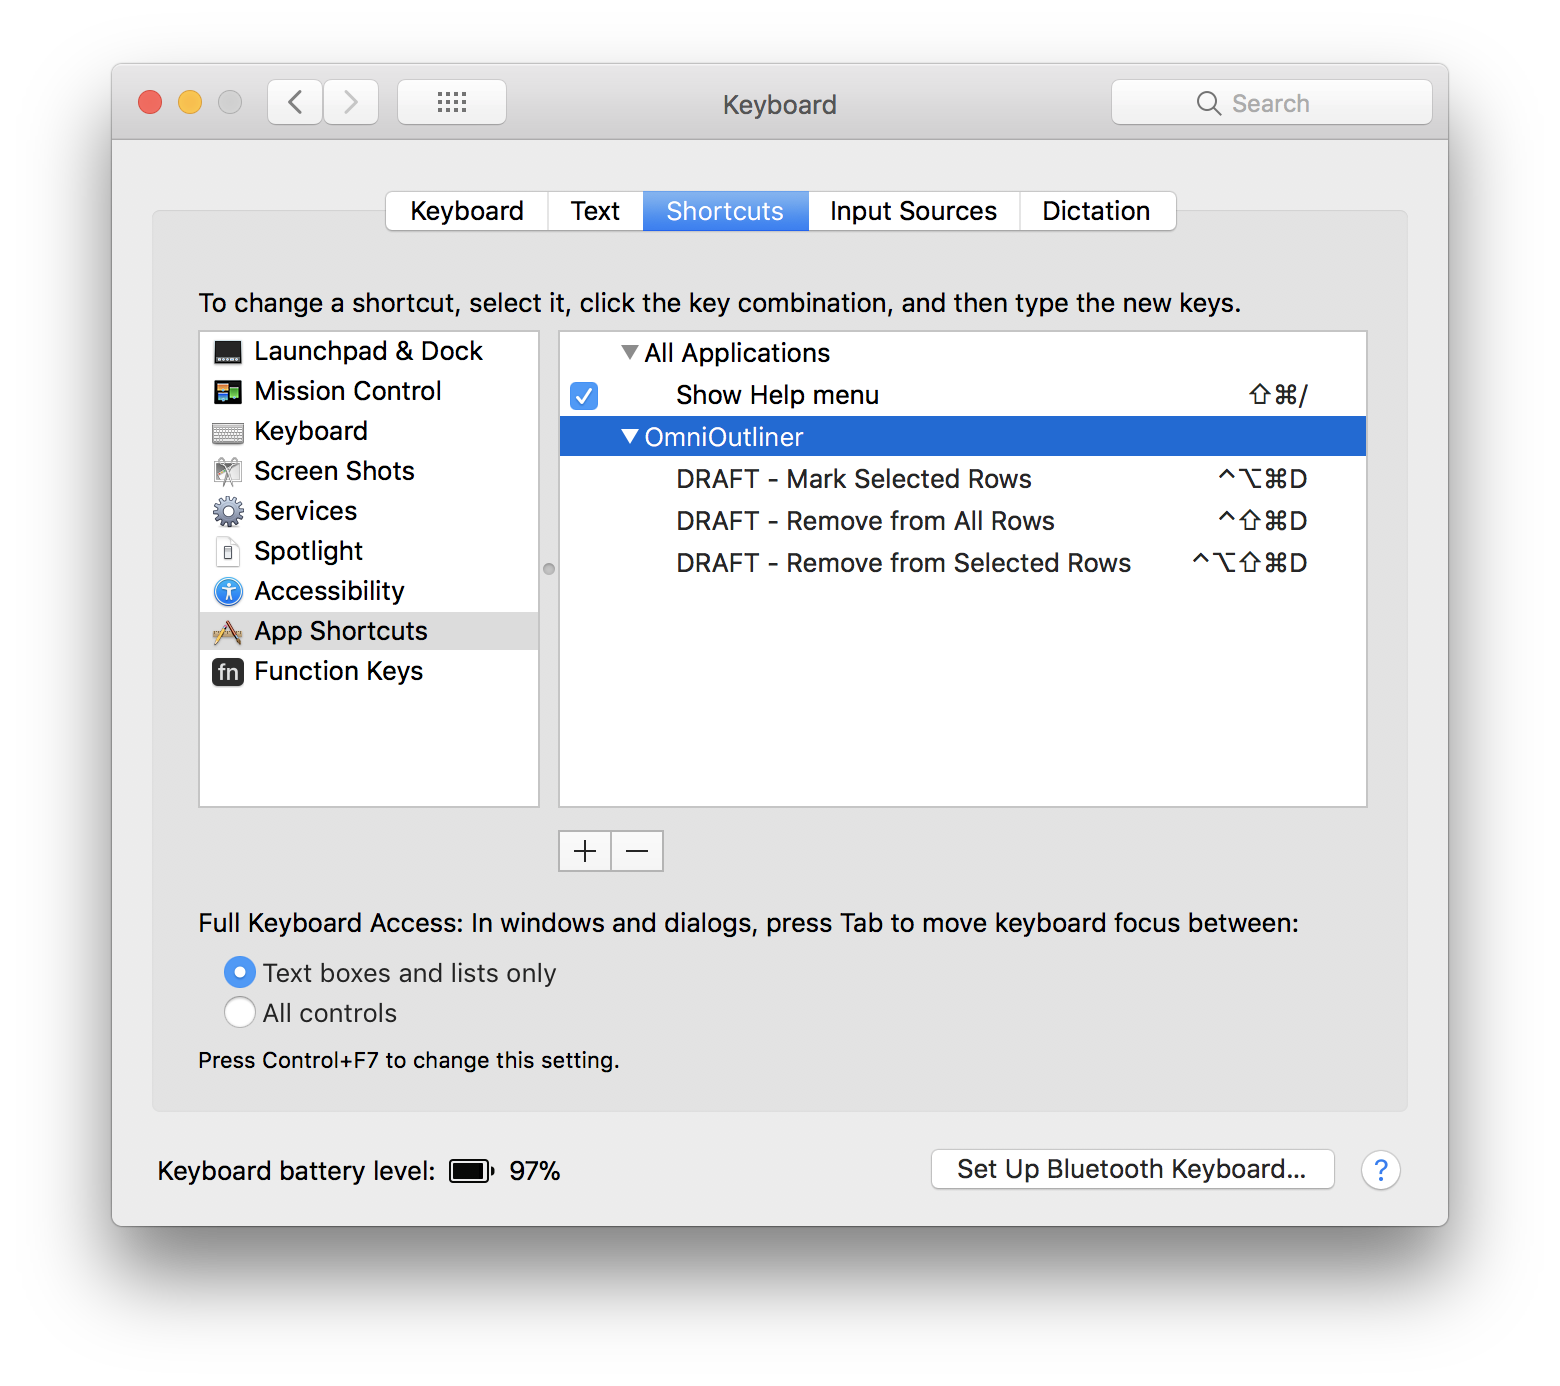
Task: Select the Shortcuts tab
Action: coord(725,211)
